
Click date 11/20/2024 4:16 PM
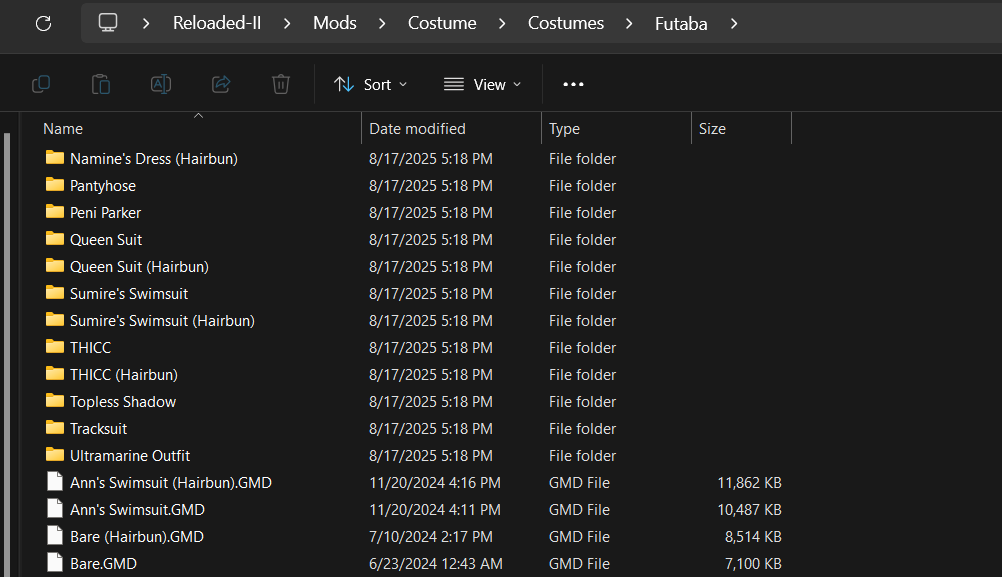pos(435,482)
